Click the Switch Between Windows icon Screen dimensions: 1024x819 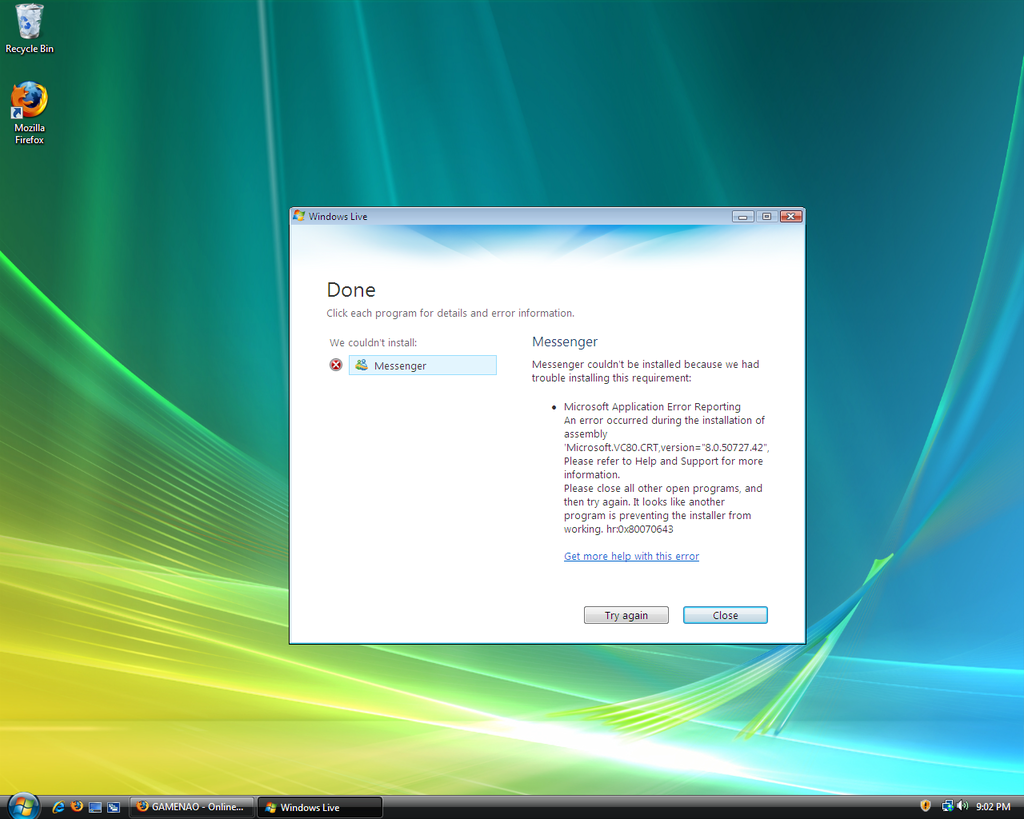(113, 807)
